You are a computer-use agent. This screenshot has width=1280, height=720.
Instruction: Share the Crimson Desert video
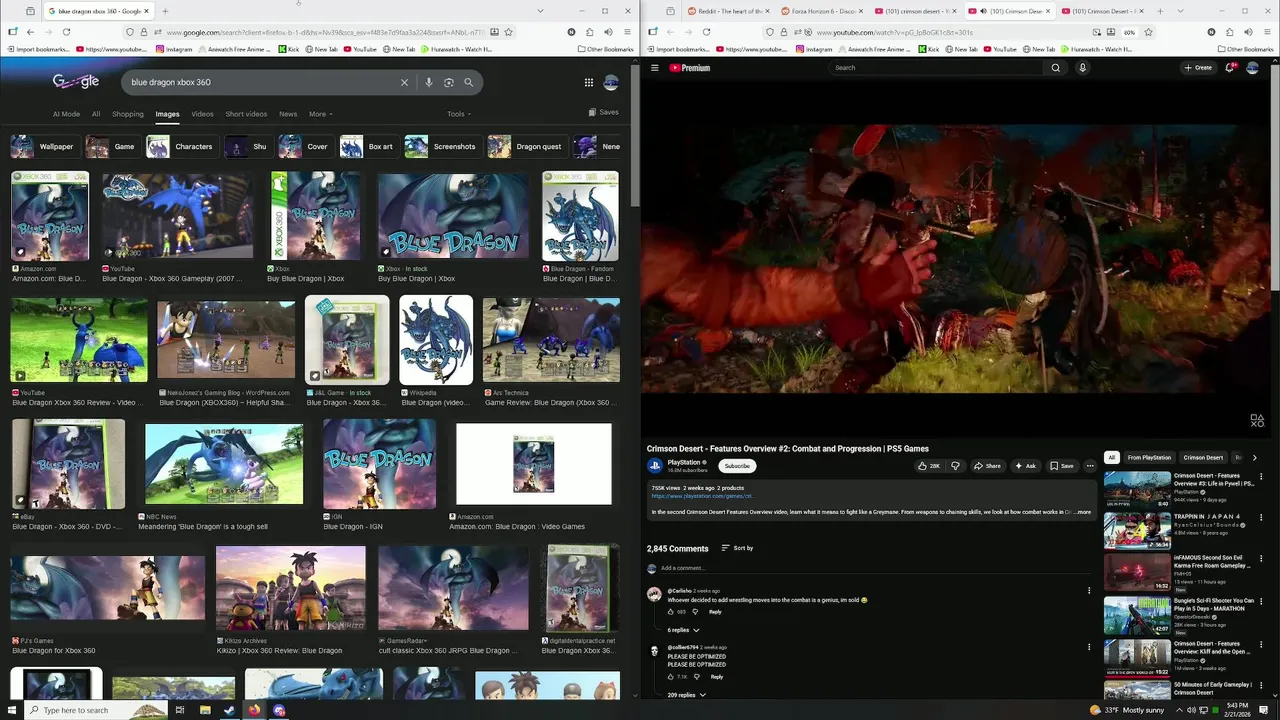pyautogui.click(x=987, y=466)
